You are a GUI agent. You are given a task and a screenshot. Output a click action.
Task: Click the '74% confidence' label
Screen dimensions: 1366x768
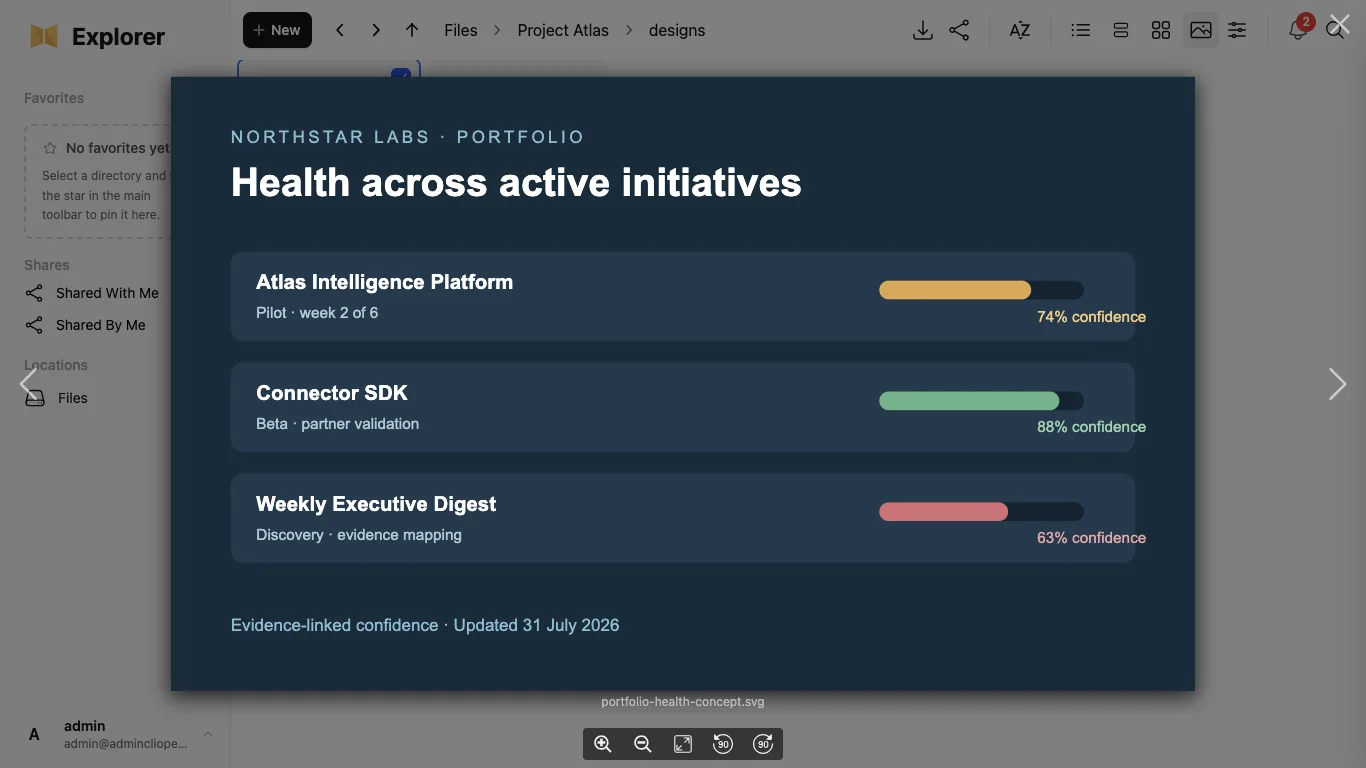(1091, 317)
